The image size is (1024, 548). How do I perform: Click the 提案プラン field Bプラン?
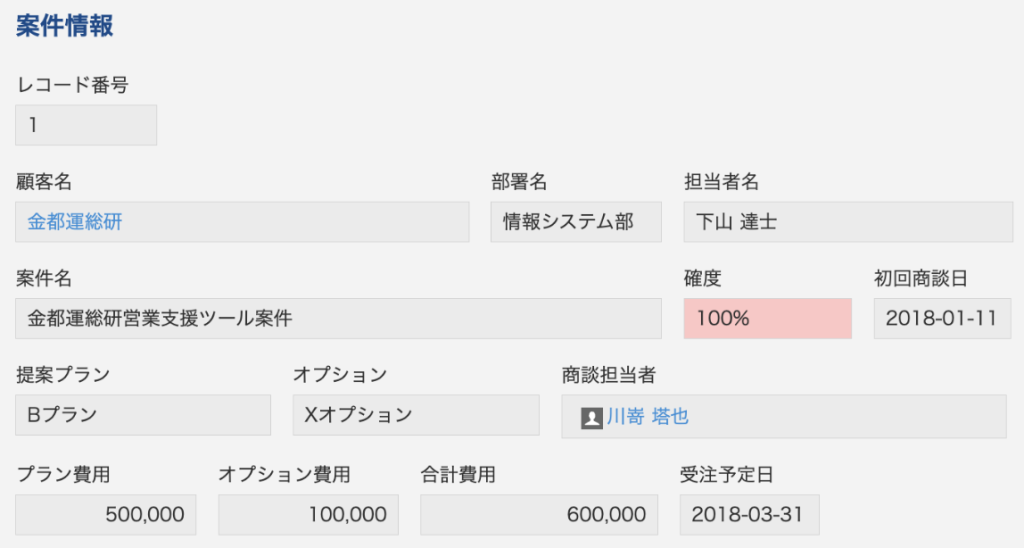point(143,415)
